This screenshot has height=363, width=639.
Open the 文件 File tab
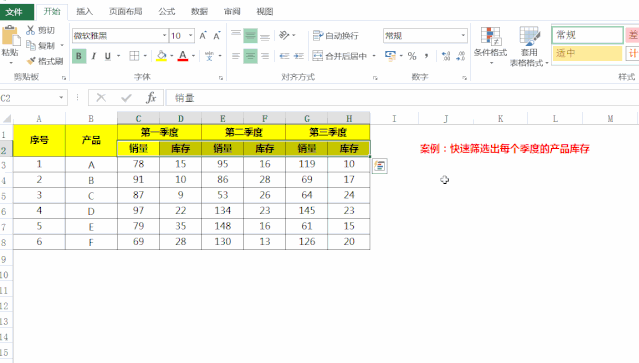(x=17, y=12)
